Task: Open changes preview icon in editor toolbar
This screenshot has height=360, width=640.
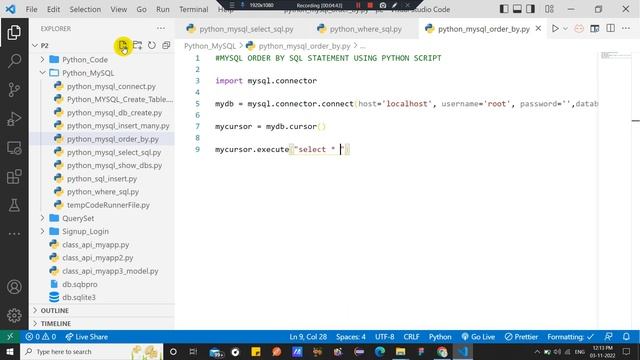Action: pos(595,29)
